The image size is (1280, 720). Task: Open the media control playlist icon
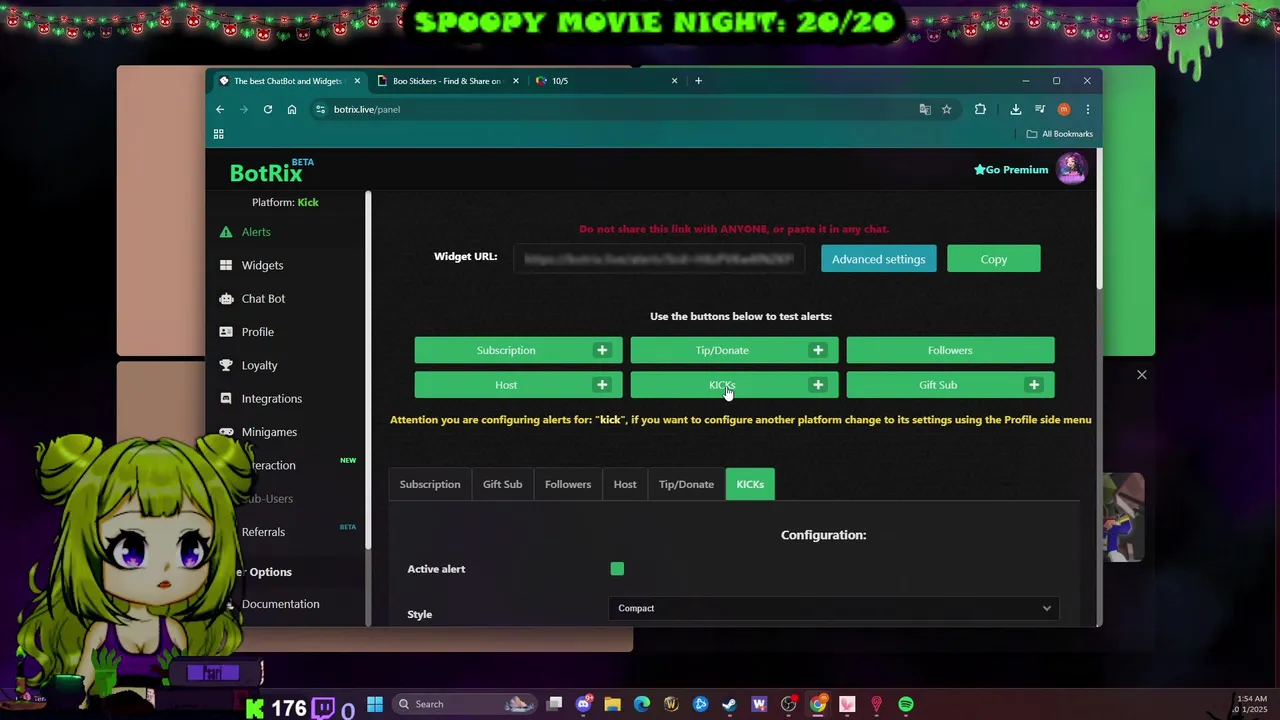tap(1040, 109)
